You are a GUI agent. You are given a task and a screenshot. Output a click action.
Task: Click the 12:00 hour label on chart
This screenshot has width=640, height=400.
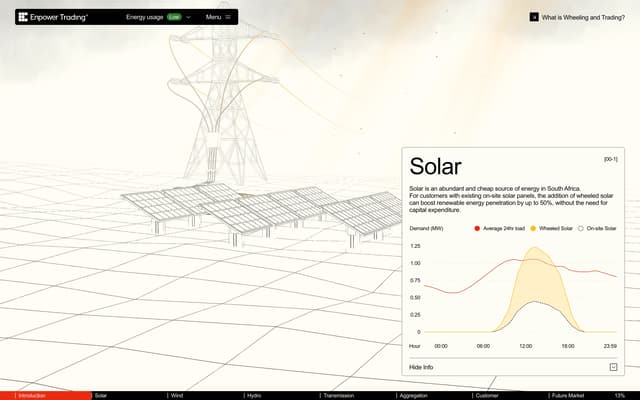tap(526, 346)
